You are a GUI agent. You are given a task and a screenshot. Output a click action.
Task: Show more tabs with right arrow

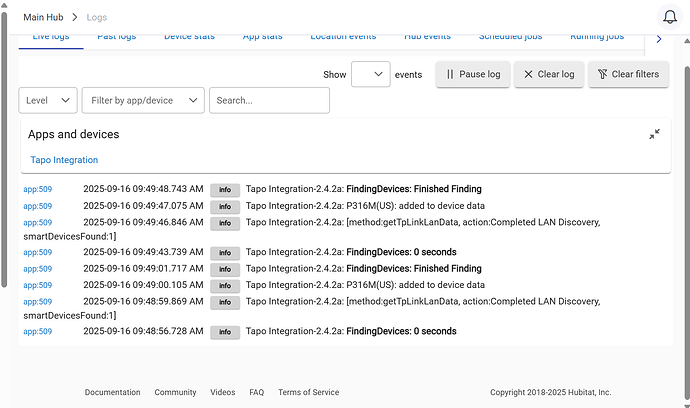pyautogui.click(x=659, y=39)
